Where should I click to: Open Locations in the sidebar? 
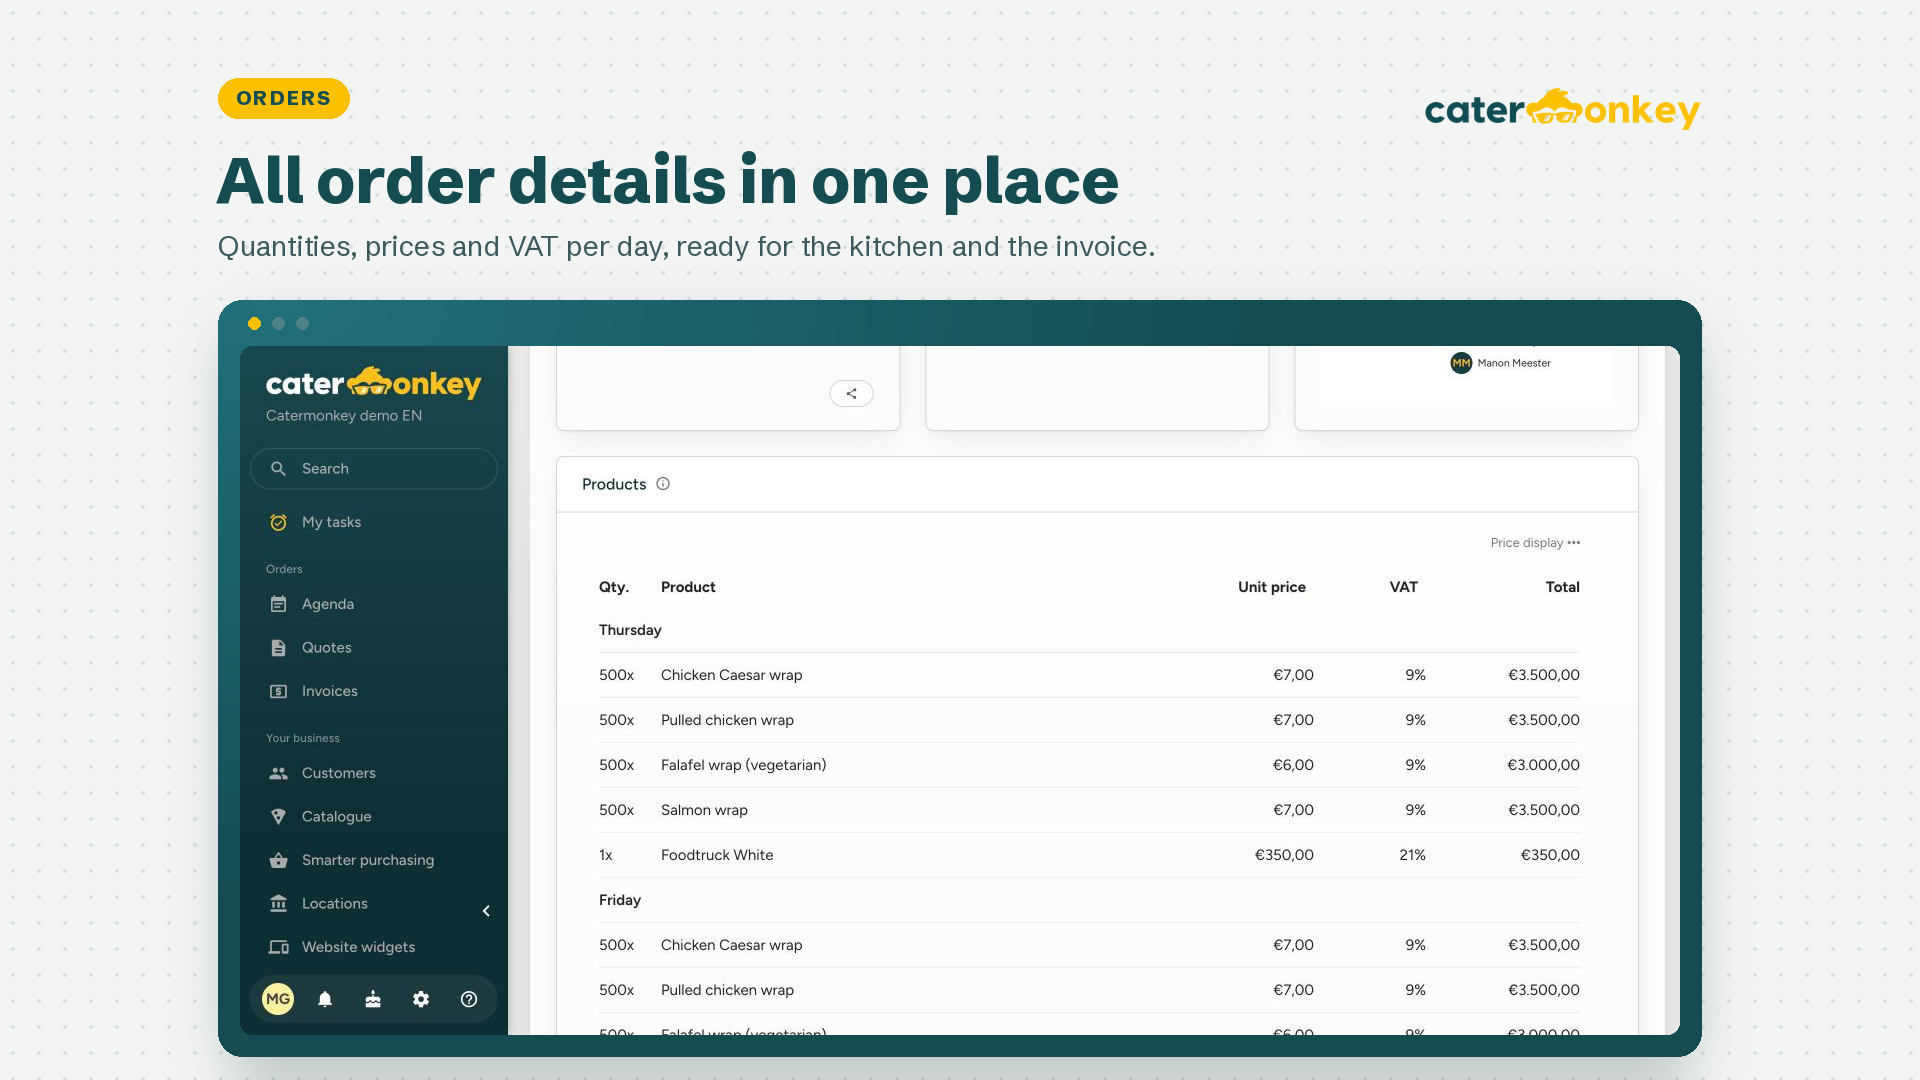(334, 904)
